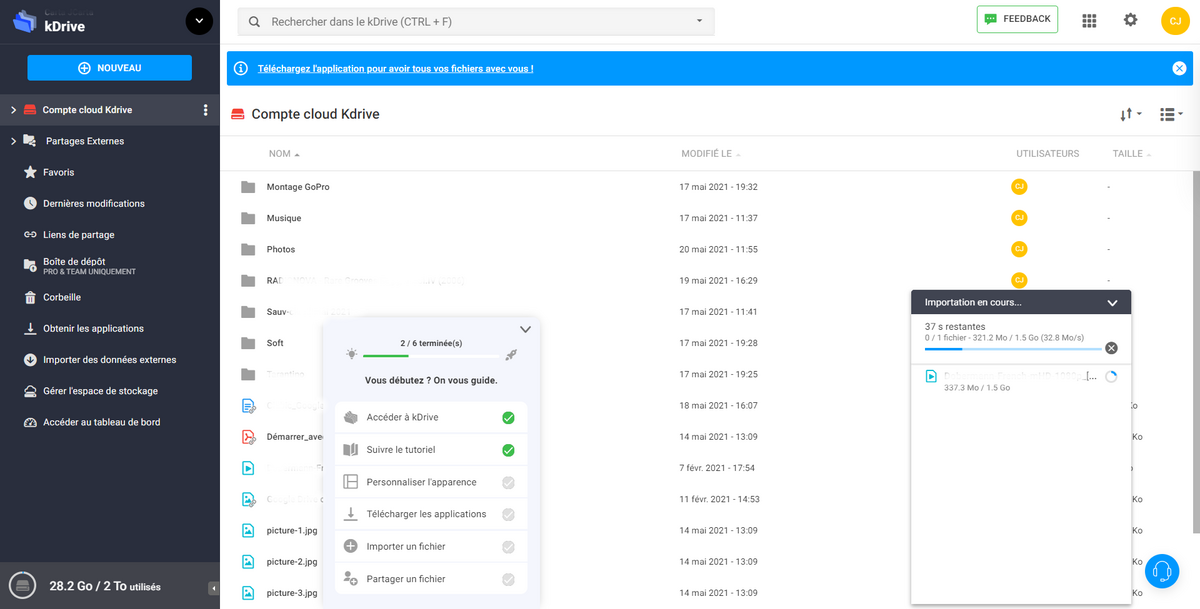1200x609 pixels.
Task: Open settings gear icon in header
Action: (1130, 20)
